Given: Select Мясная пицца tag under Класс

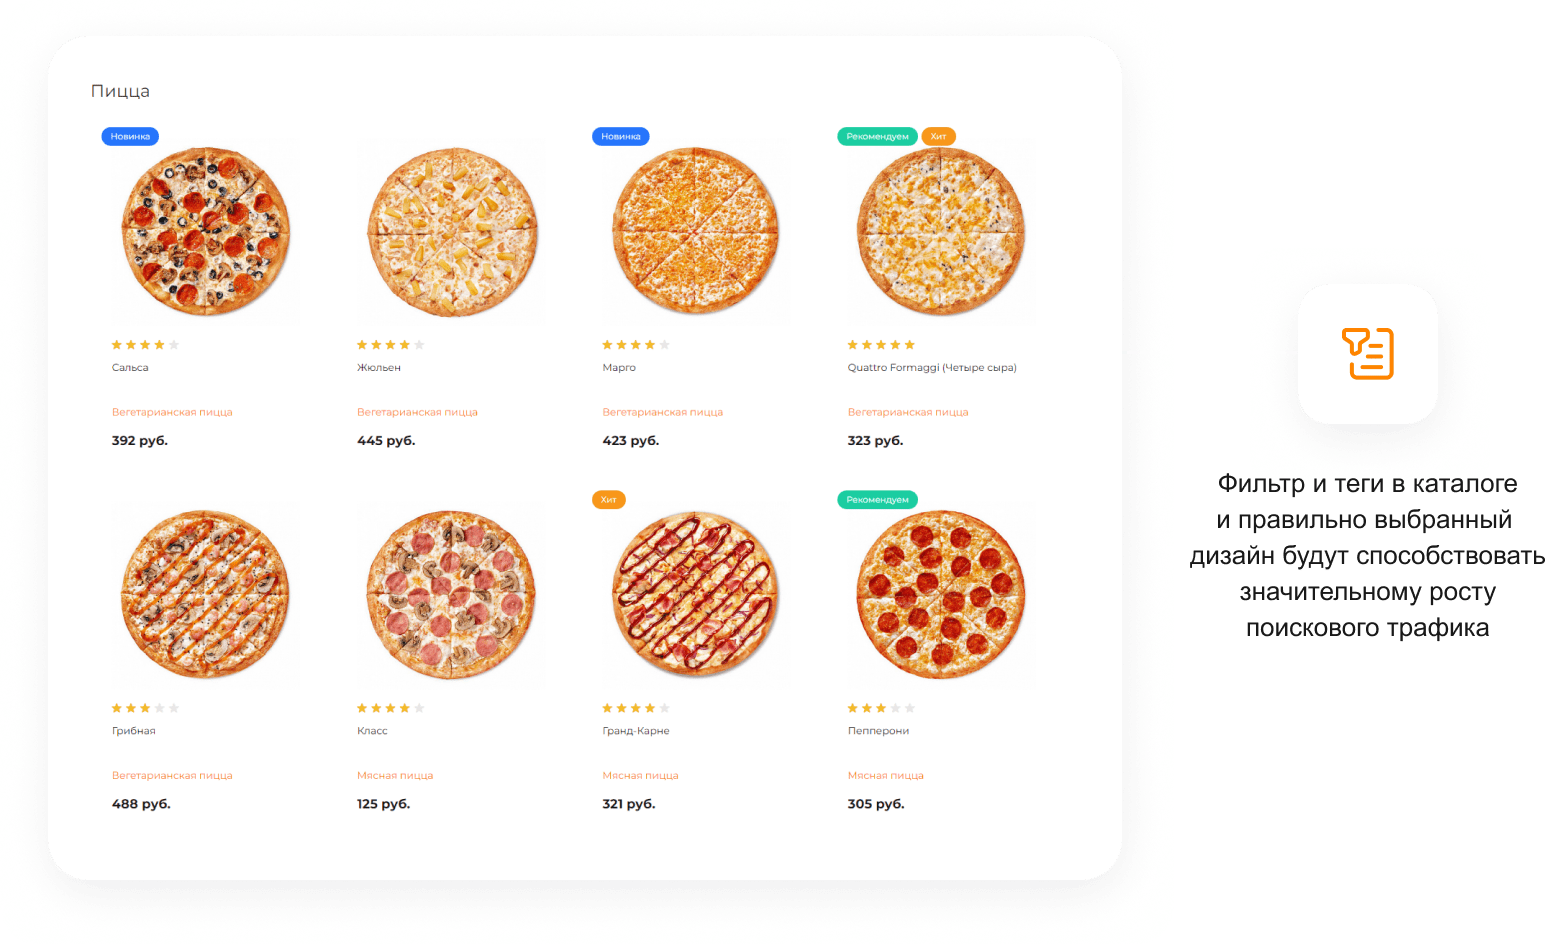Looking at the screenshot, I should point(395,775).
